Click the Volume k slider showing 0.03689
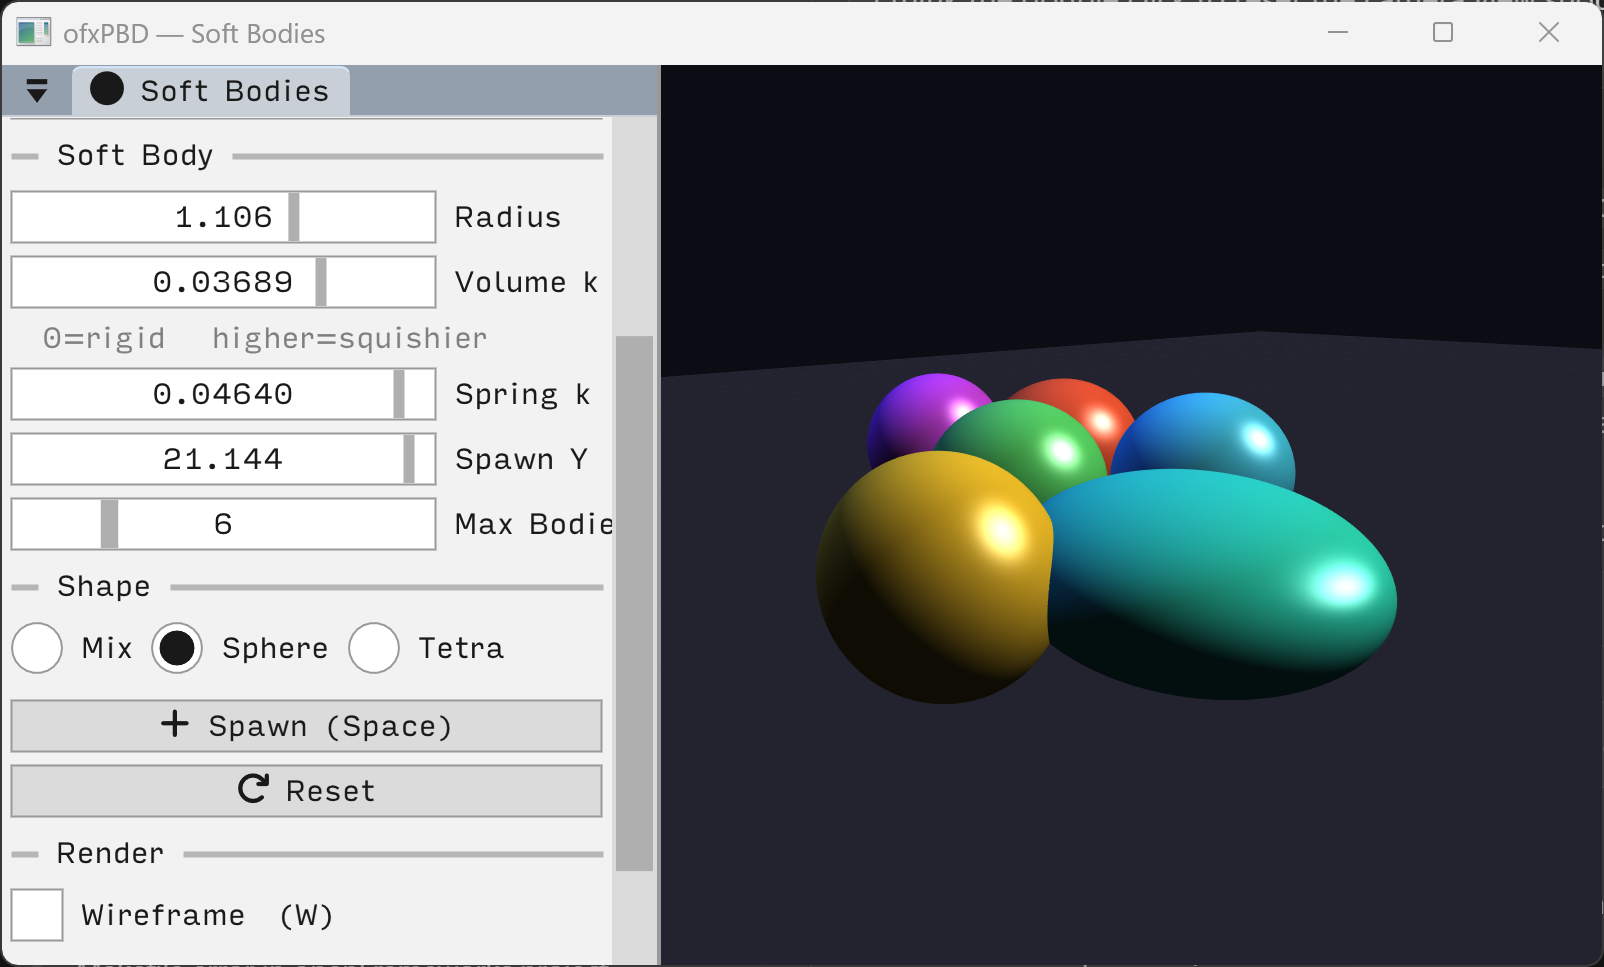 pos(223,282)
